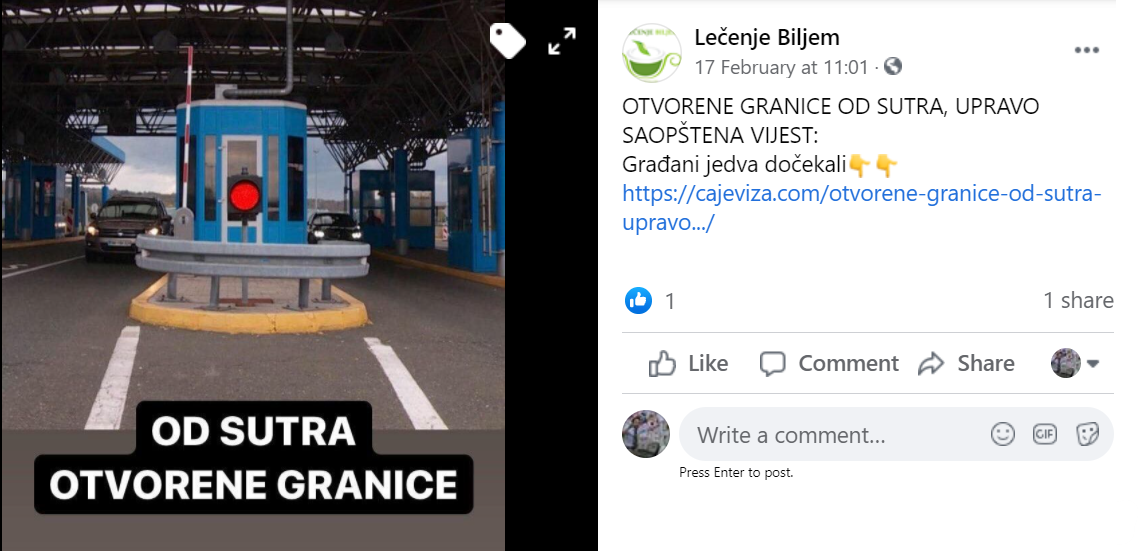This screenshot has height=551, width=1140.
Task: Click the Comment button
Action: [829, 363]
